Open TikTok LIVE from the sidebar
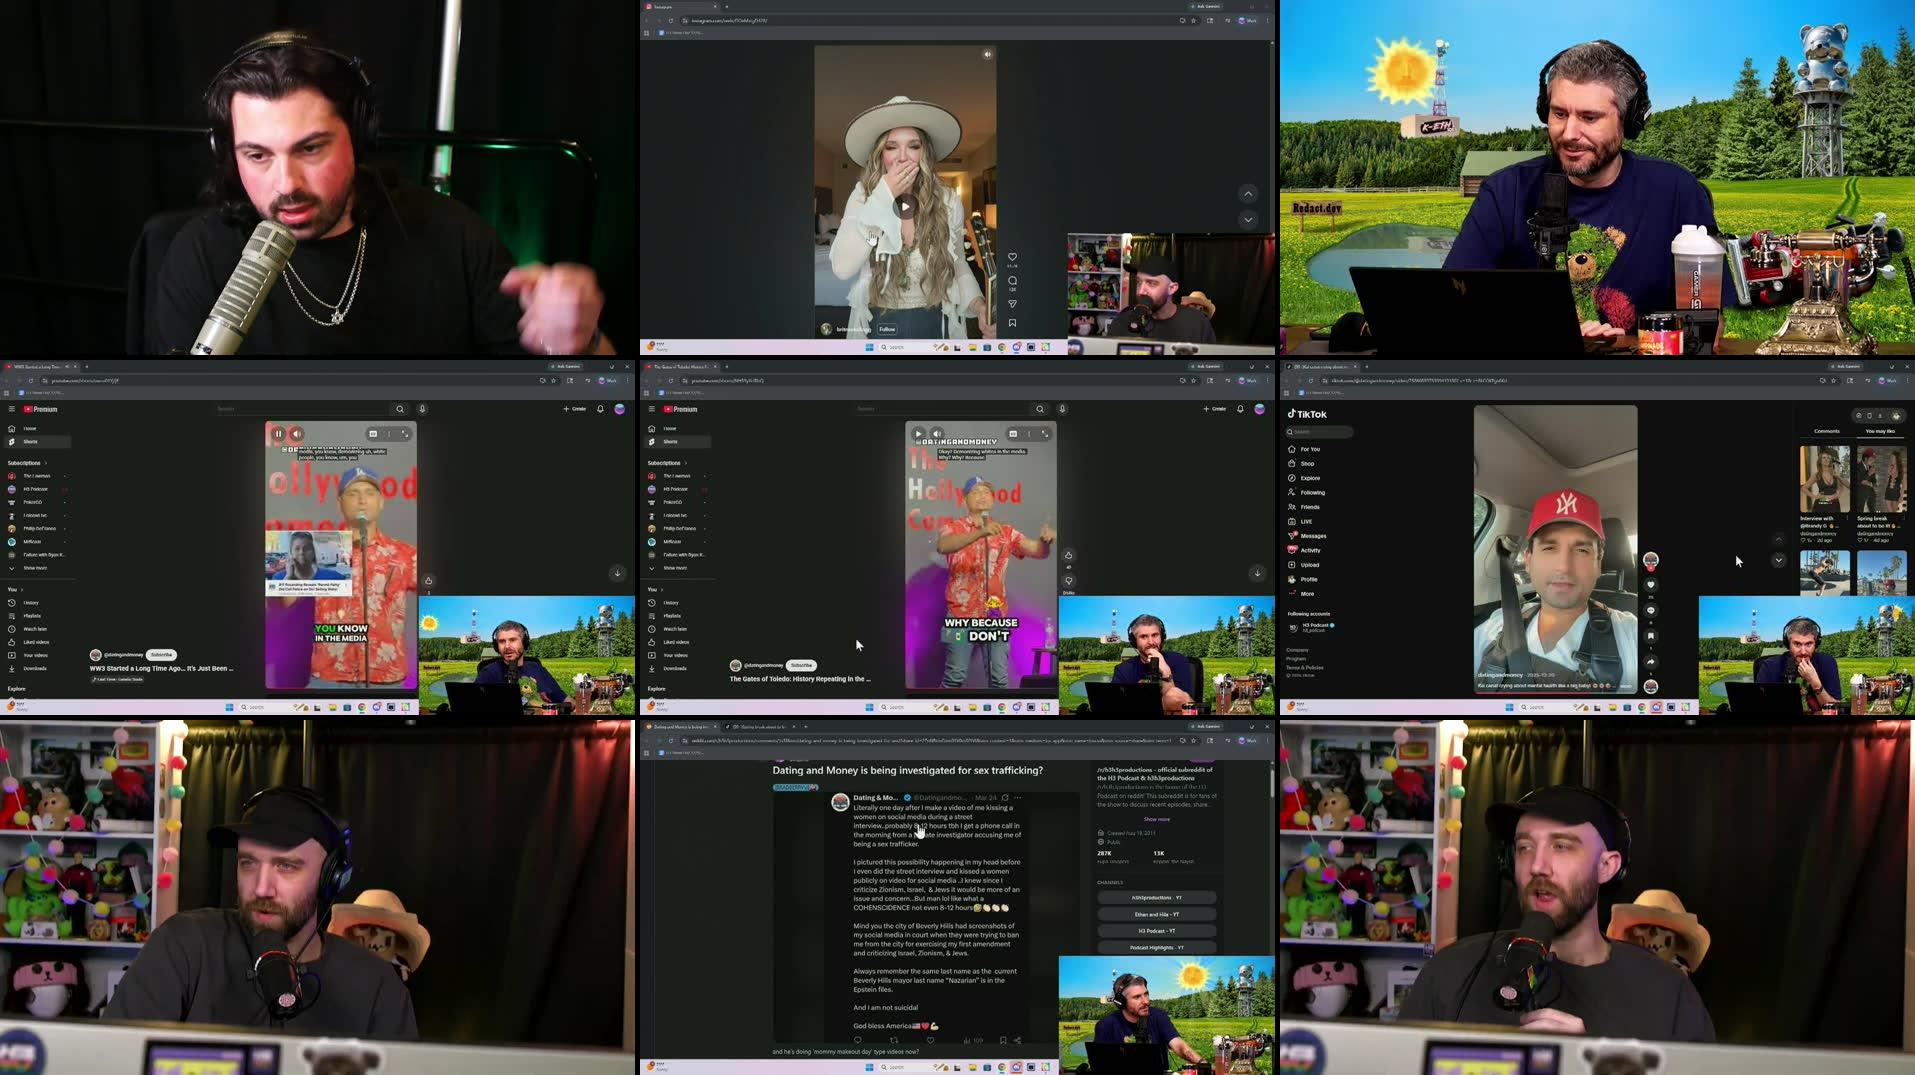The width and height of the screenshot is (1915, 1075). point(1304,521)
